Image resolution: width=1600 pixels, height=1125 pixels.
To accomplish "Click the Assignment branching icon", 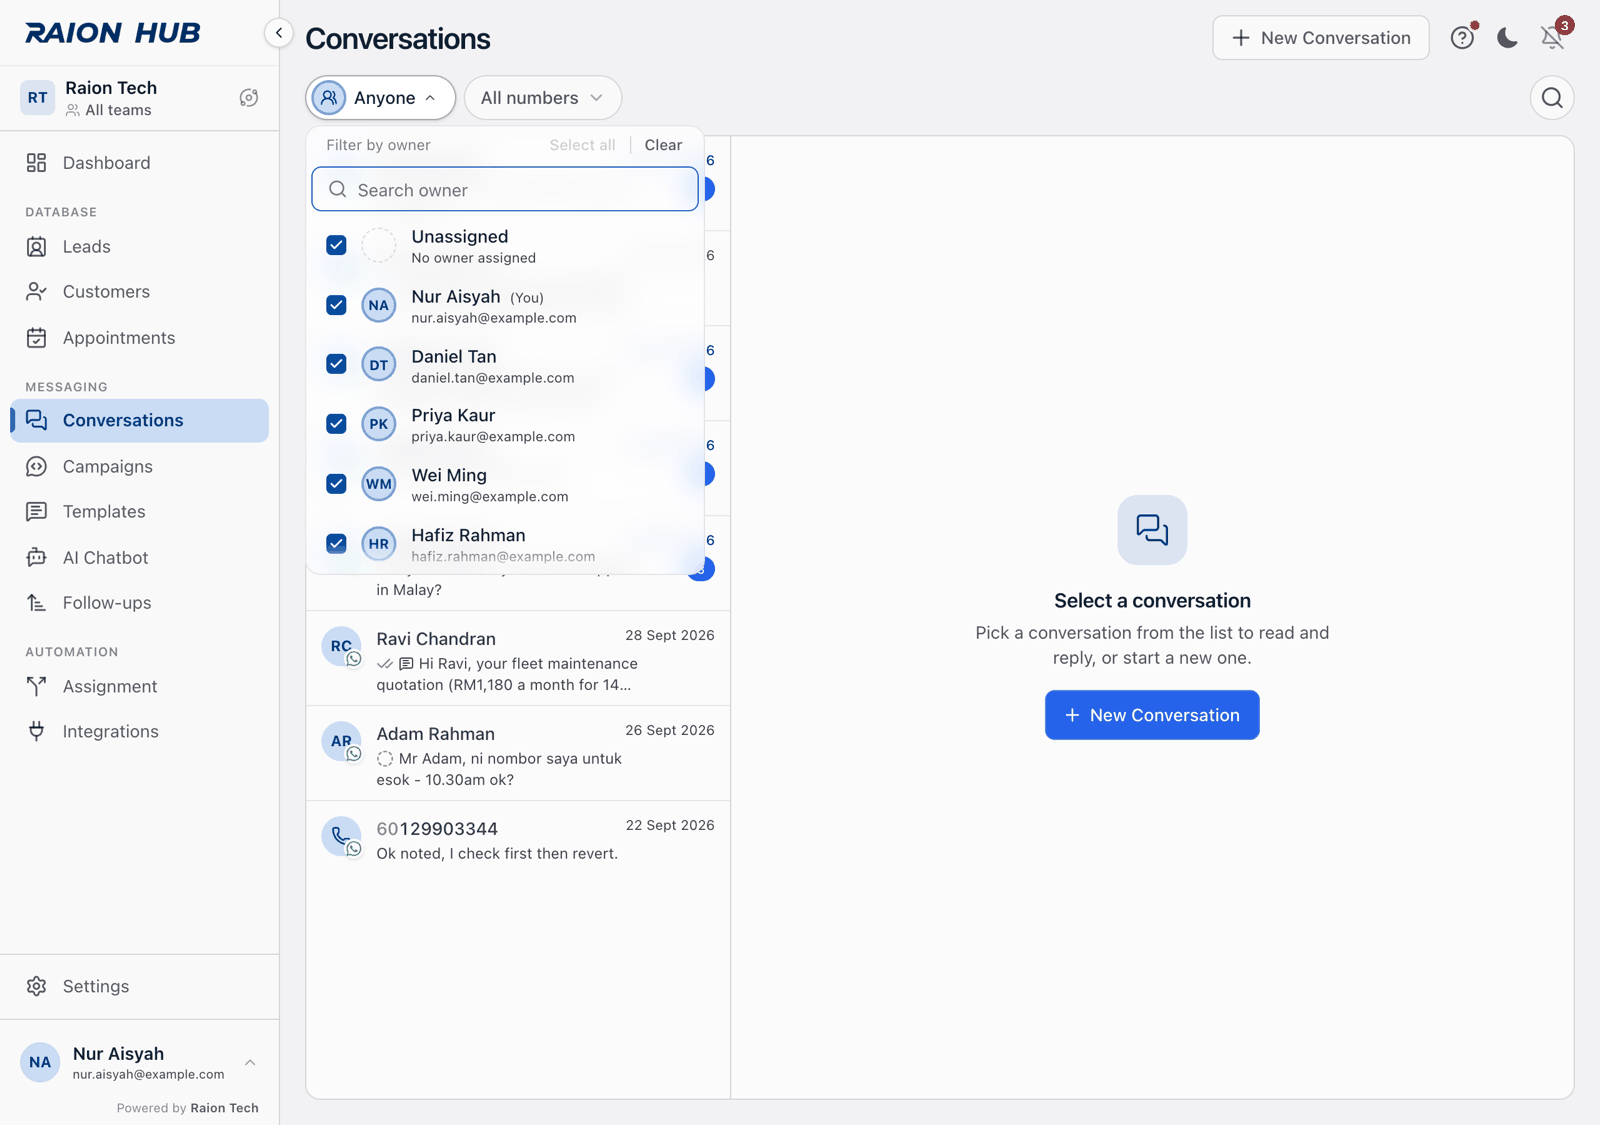I will (37, 686).
